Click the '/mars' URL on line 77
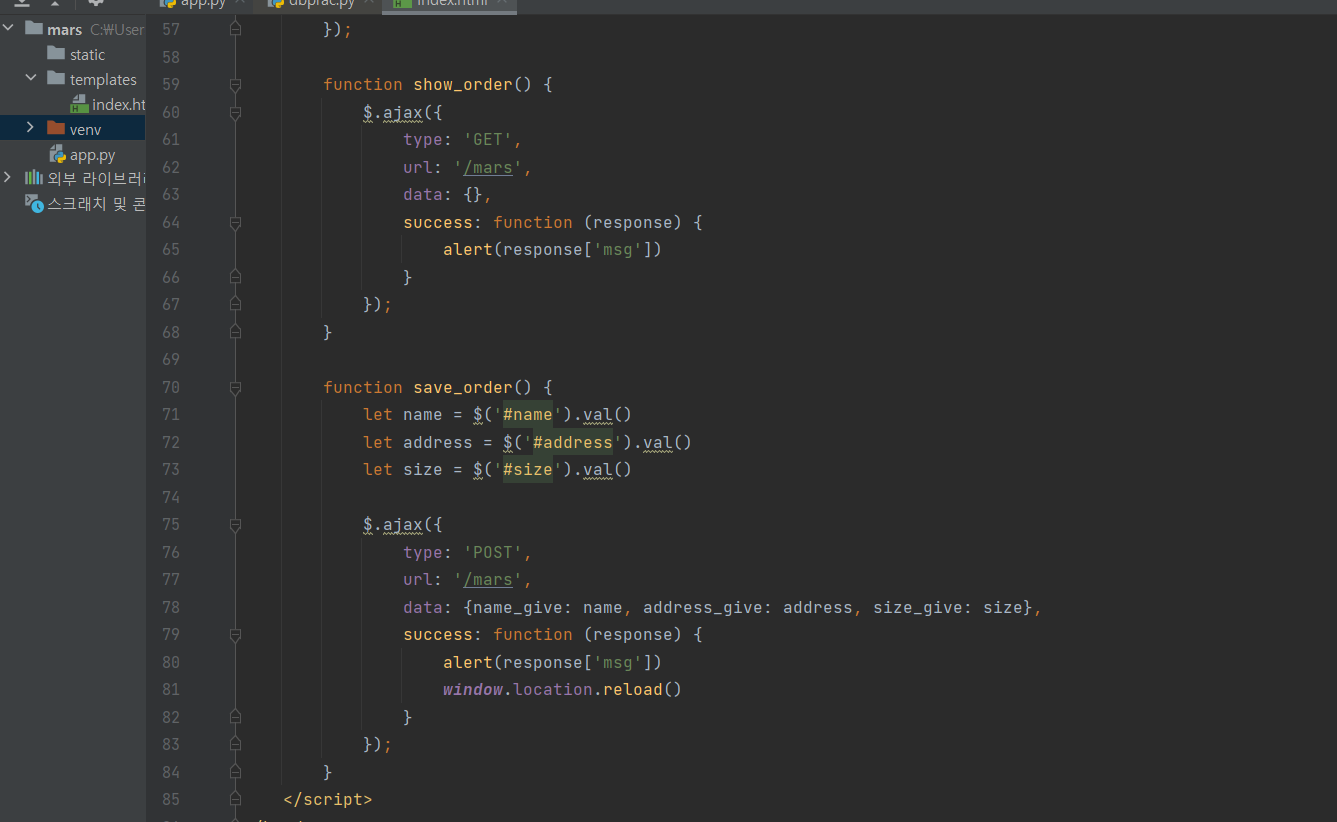This screenshot has height=822, width=1337. click(488, 580)
